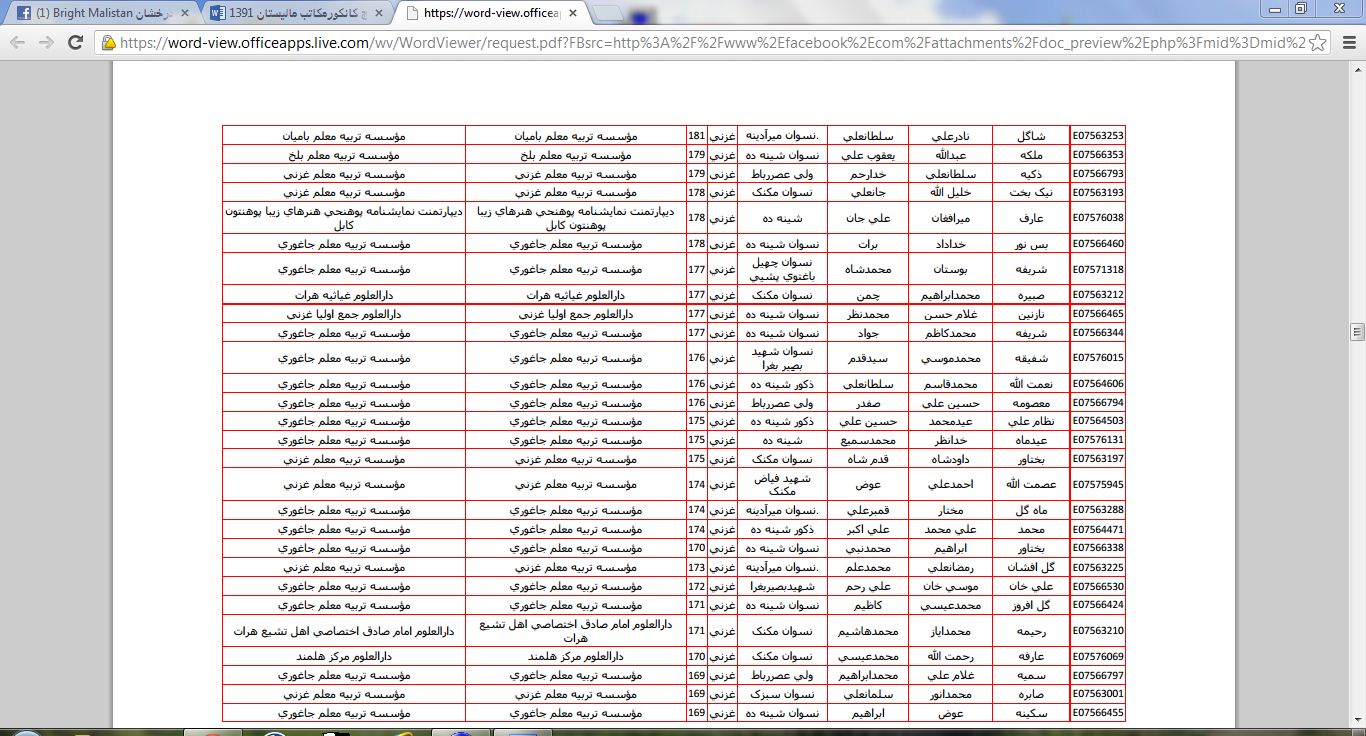The width and height of the screenshot is (1366, 736).
Task: Select ID cell E07563212
Action: (1097, 295)
